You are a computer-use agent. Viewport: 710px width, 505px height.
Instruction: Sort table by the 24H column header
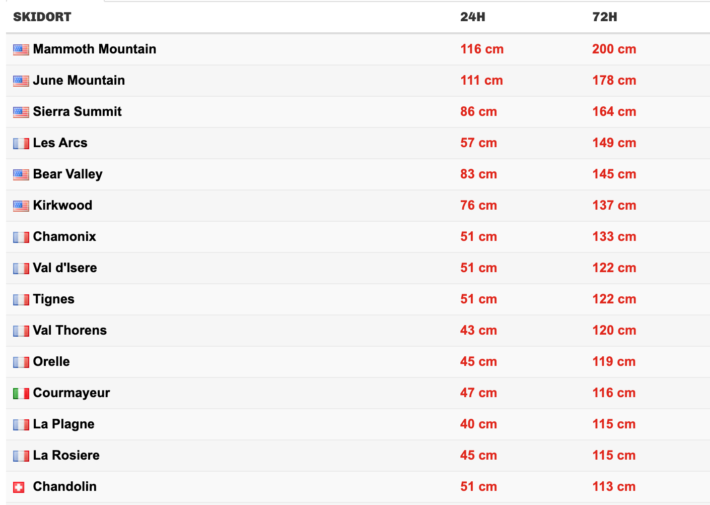click(472, 17)
